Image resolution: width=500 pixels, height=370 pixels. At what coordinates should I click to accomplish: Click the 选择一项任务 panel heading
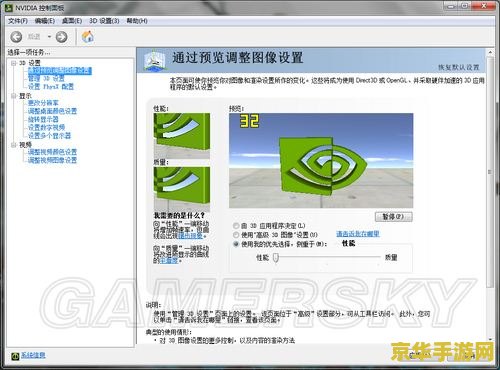point(29,52)
